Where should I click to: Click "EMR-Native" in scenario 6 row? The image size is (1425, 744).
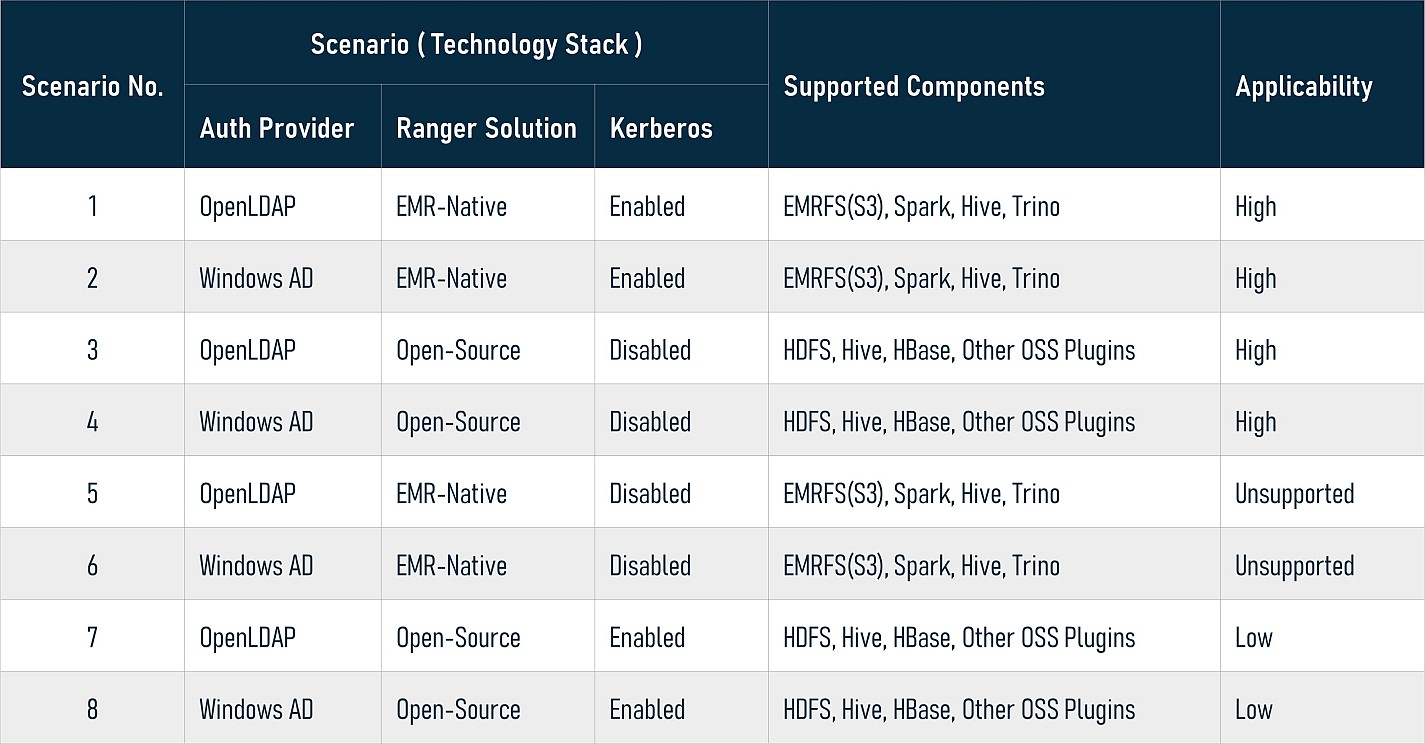point(451,566)
